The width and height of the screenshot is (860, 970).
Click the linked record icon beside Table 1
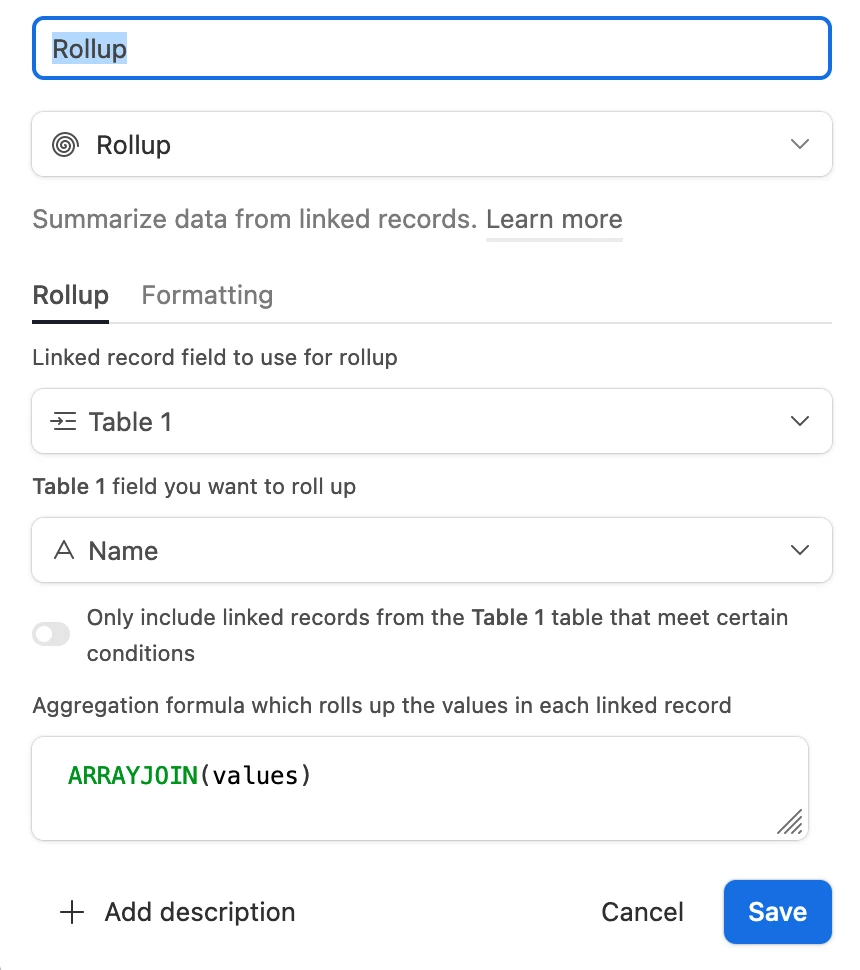[63, 421]
